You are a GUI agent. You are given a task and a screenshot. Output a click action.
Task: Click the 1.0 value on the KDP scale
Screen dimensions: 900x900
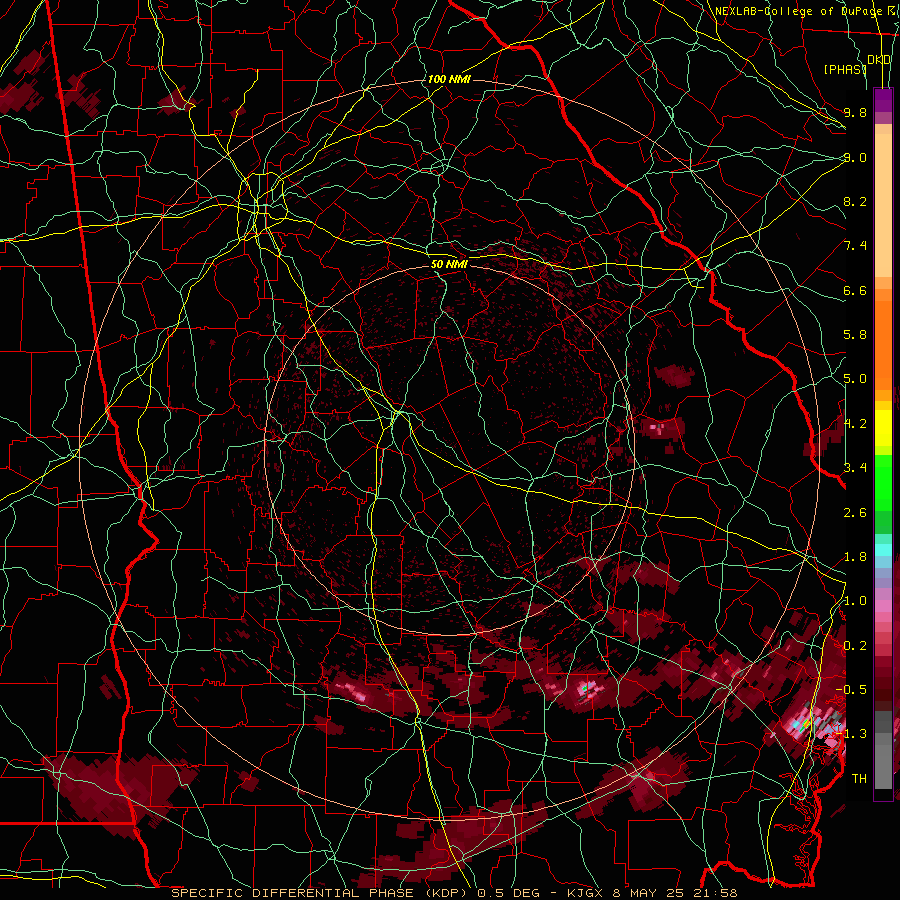(x=855, y=601)
